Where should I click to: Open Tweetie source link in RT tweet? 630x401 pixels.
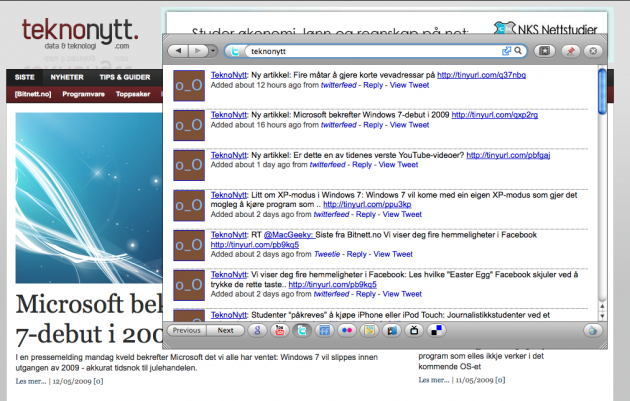pos(327,254)
